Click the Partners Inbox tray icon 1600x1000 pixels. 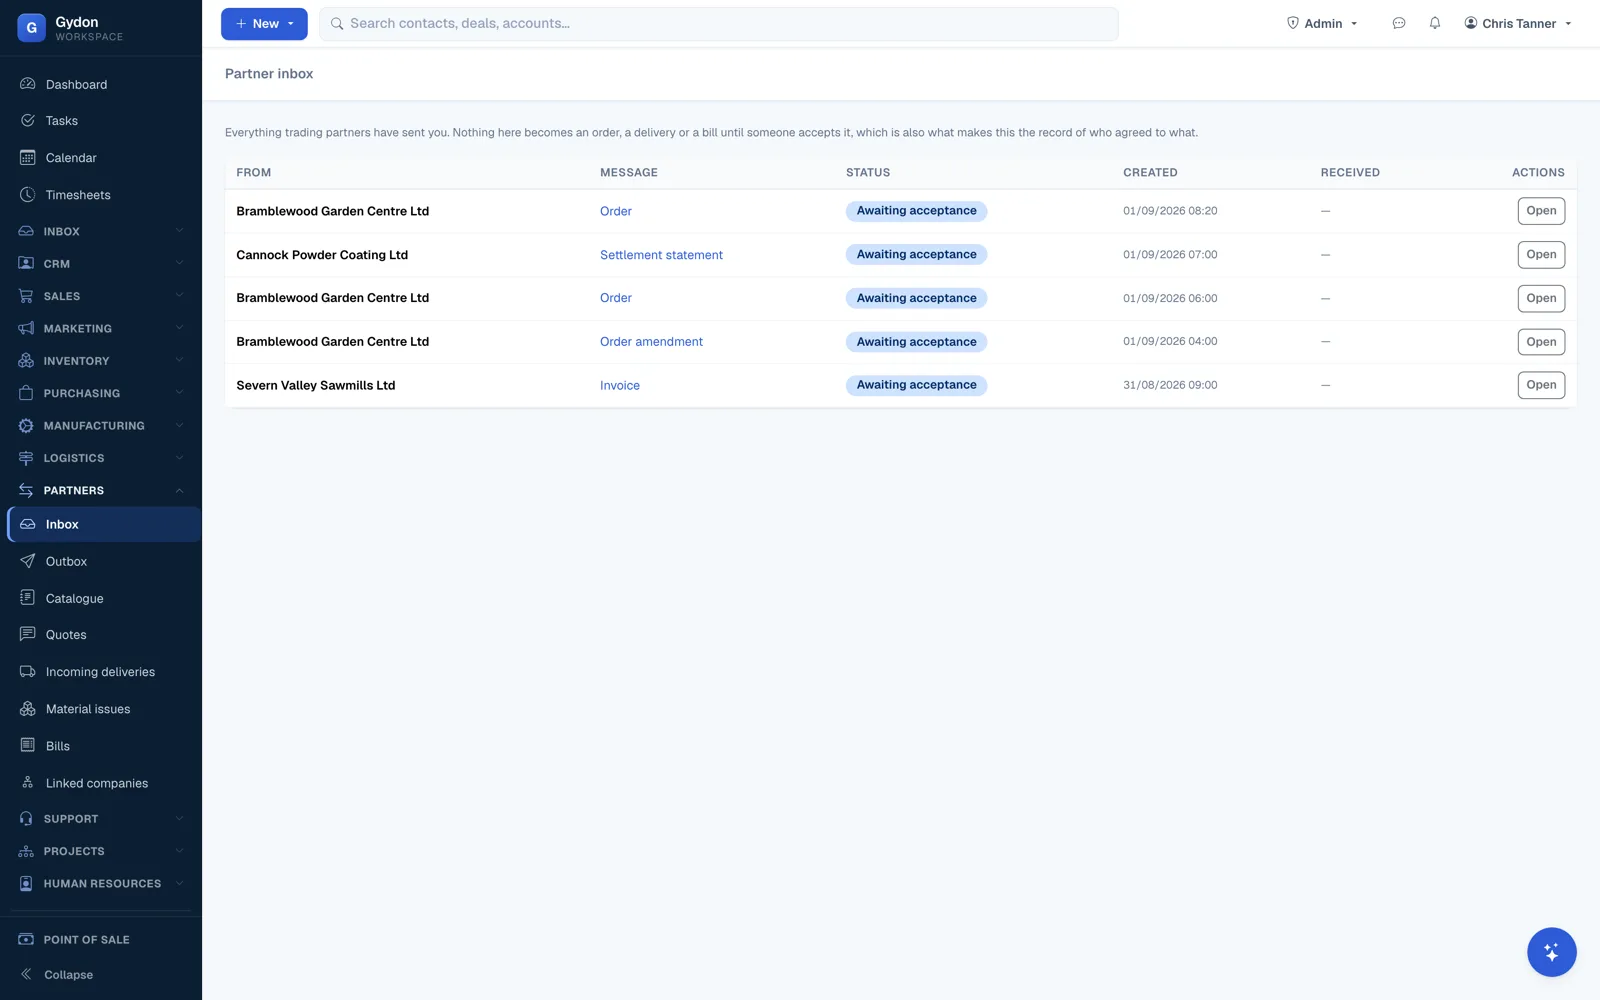tap(27, 524)
